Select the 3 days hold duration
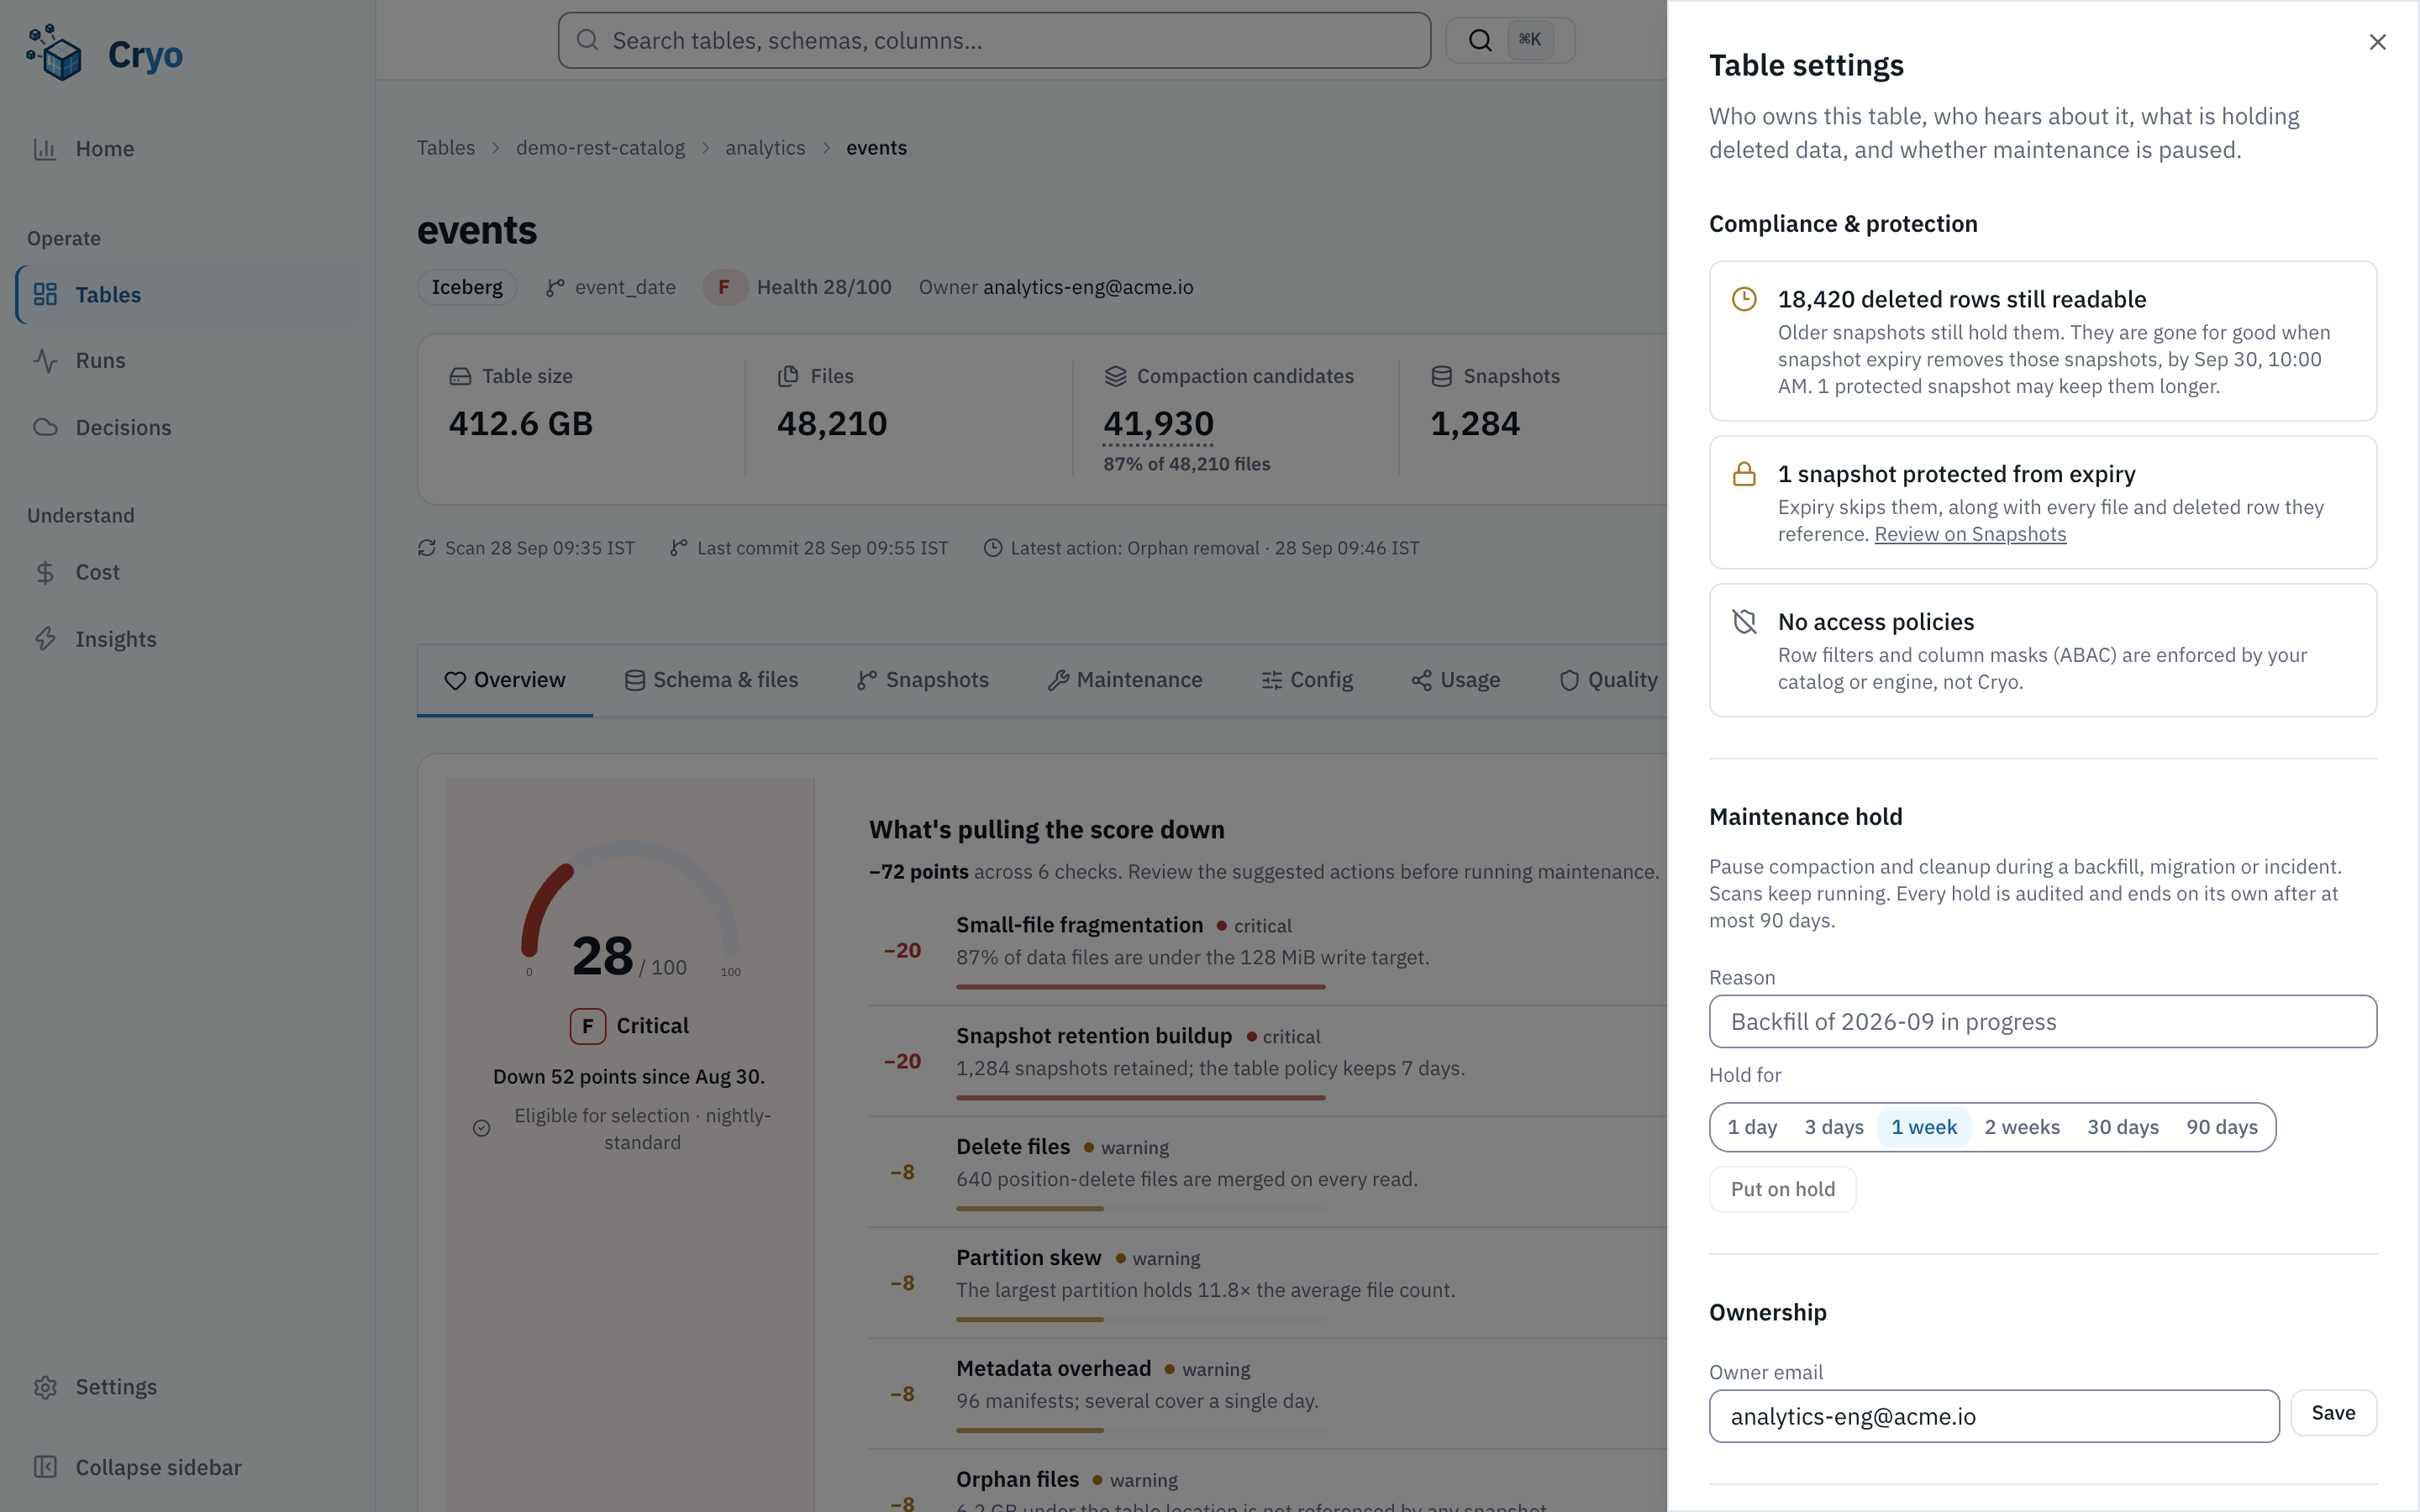The image size is (2420, 1512). [1834, 1127]
